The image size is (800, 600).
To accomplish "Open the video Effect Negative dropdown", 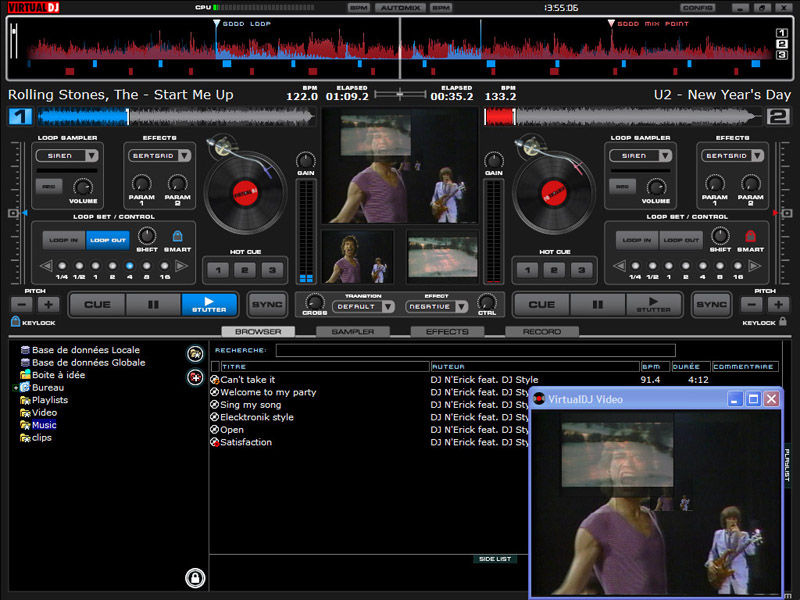I will 436,307.
